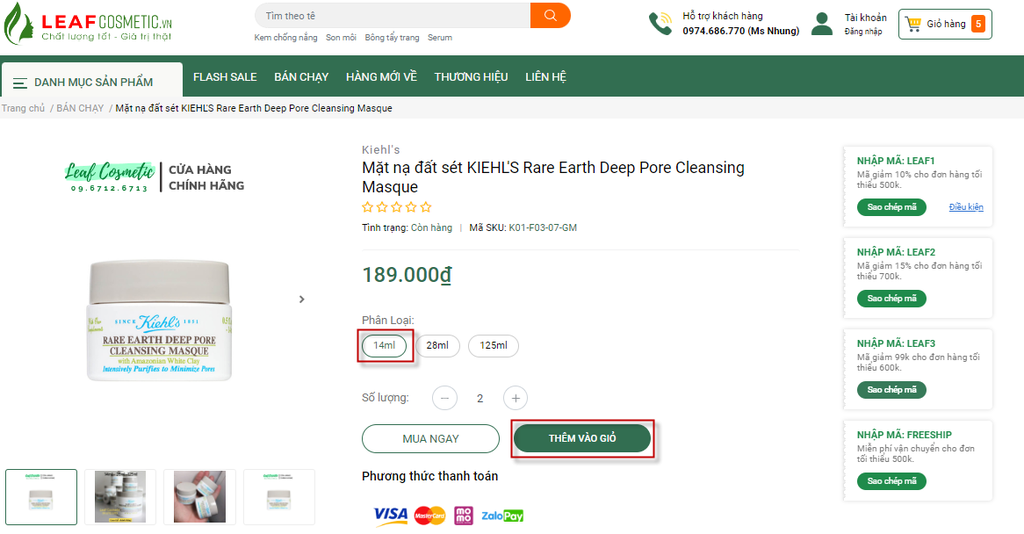1024x534 pixels.
Task: Click the account user icon
Action: [822, 24]
